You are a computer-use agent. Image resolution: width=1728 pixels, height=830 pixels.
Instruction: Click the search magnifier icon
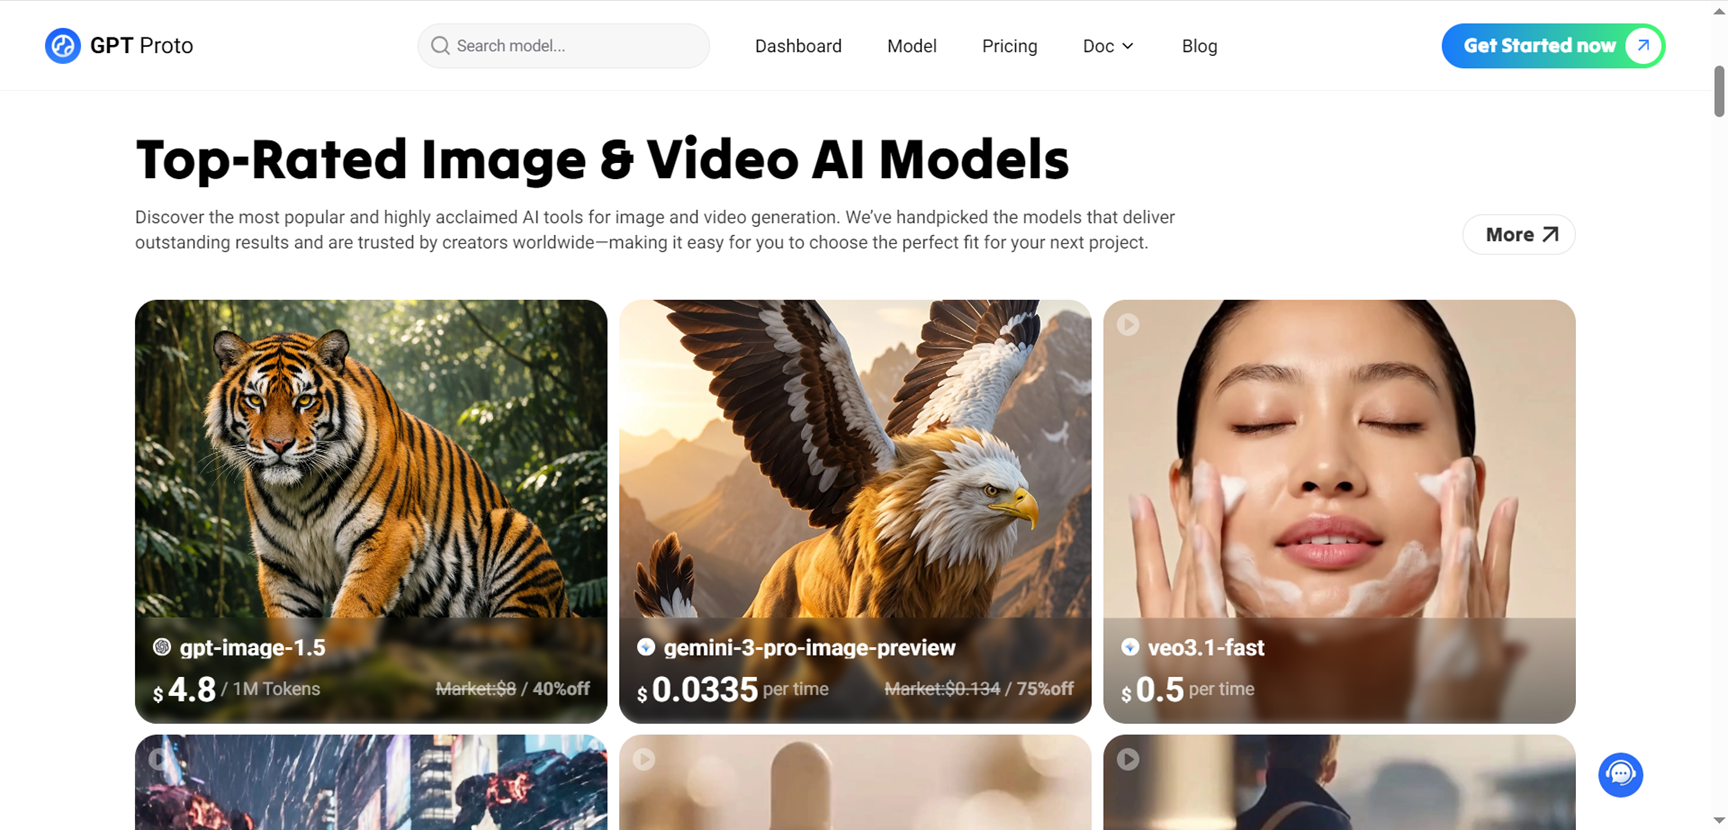click(x=440, y=46)
